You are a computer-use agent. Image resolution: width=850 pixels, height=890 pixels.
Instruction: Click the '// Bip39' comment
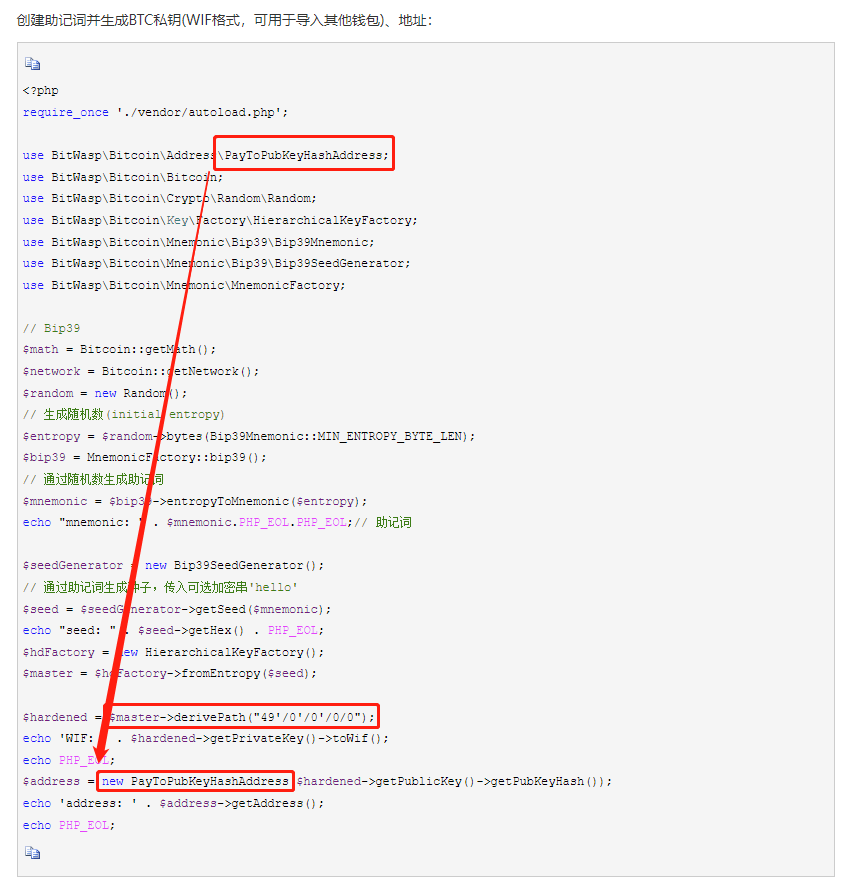tap(52, 329)
